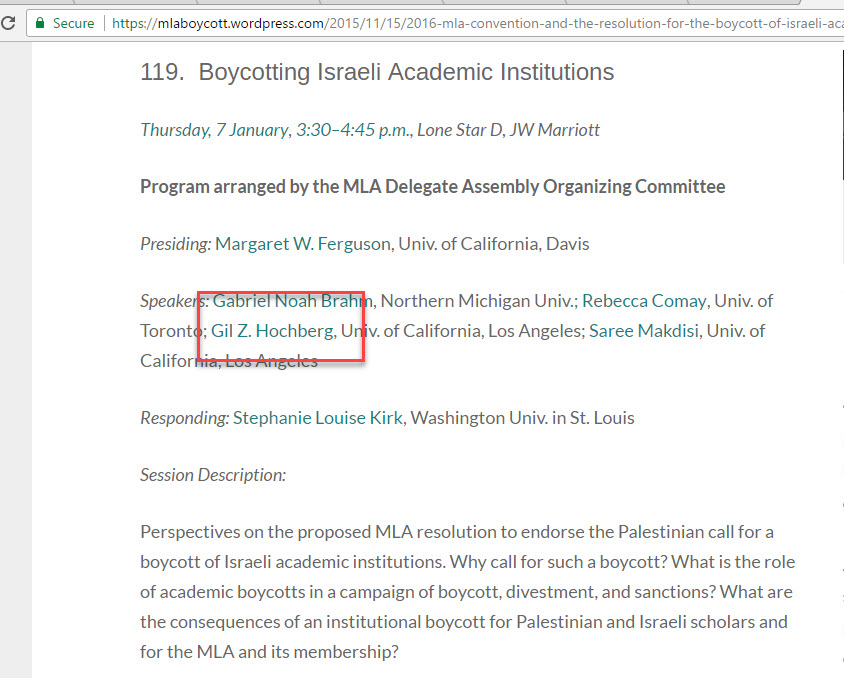Click the green padlock security icon
Image resolution: width=844 pixels, height=678 pixels.
click(39, 22)
